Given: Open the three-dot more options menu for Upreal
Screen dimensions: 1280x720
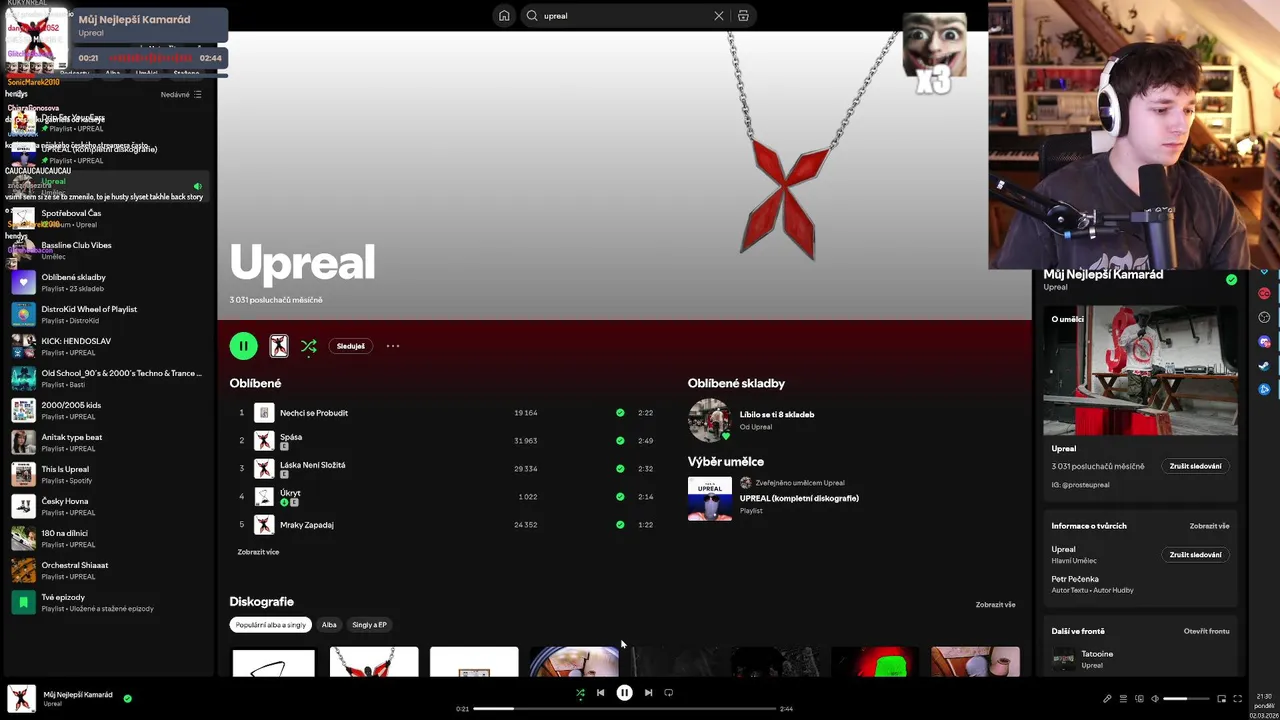Looking at the screenshot, I should 393,346.
